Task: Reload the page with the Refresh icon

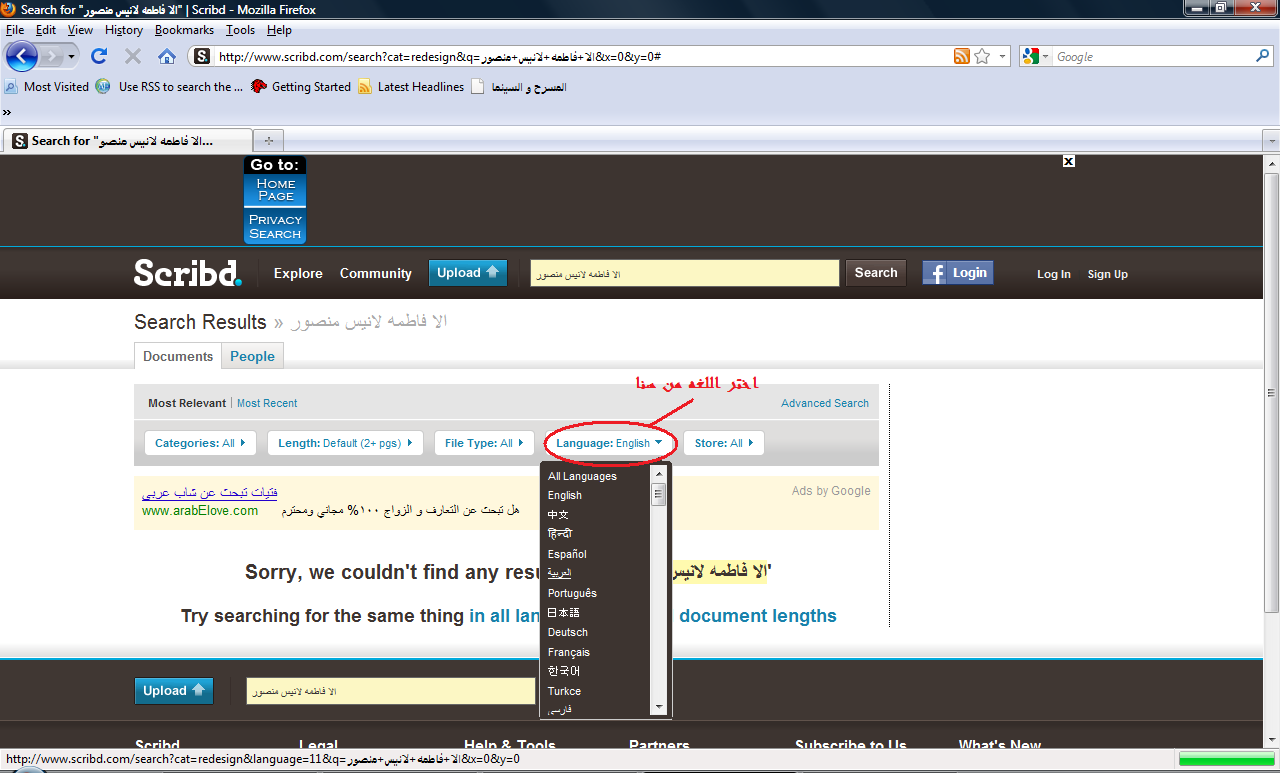Action: coord(99,57)
